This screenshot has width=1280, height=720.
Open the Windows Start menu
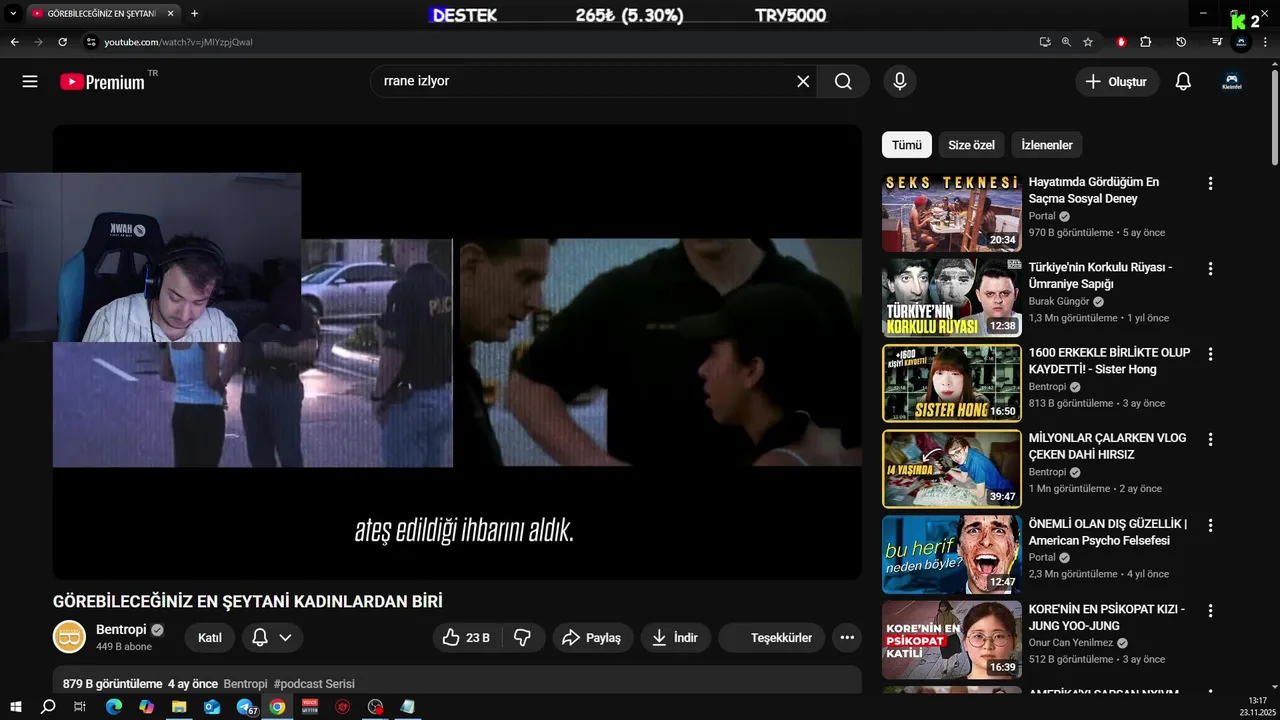[15, 707]
